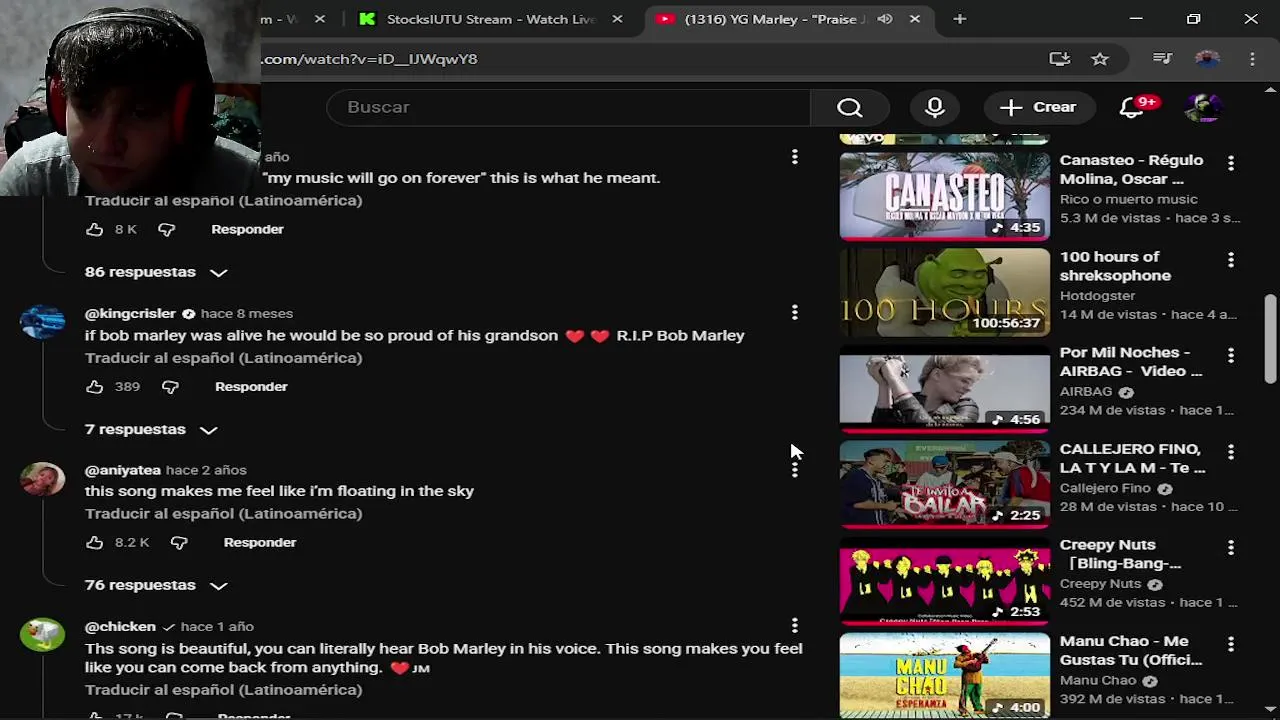Reply to @aniyatea comment

[x=260, y=542]
